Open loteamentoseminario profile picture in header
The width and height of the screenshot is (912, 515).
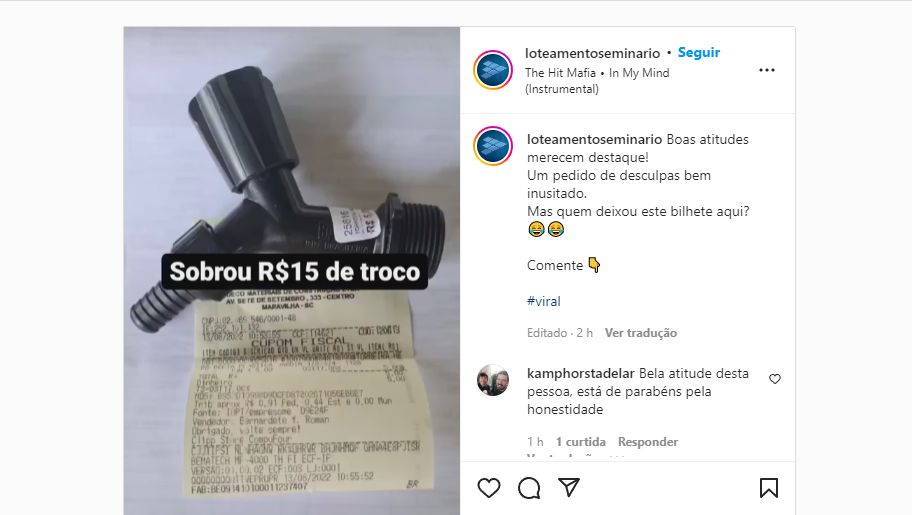493,70
